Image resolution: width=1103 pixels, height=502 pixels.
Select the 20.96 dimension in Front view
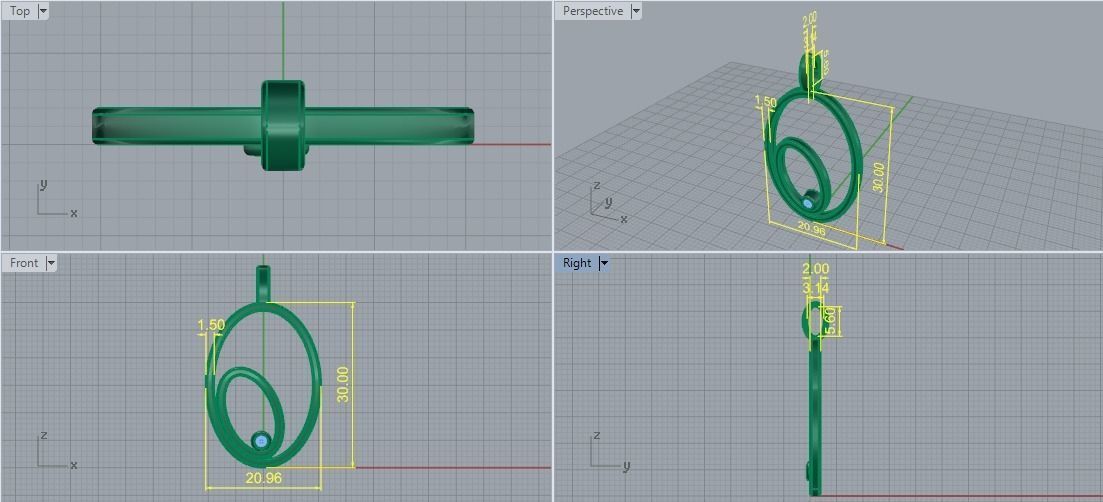tap(264, 478)
